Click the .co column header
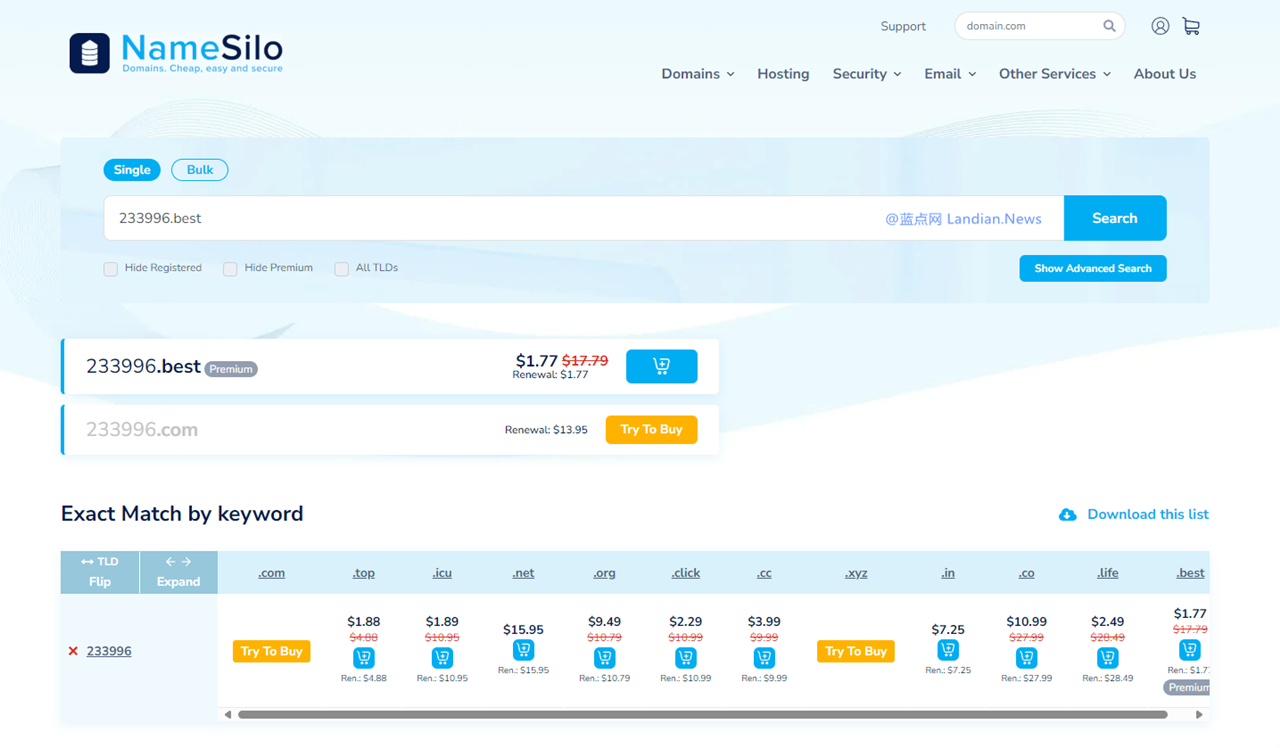Image resolution: width=1280 pixels, height=748 pixels. 1026,573
